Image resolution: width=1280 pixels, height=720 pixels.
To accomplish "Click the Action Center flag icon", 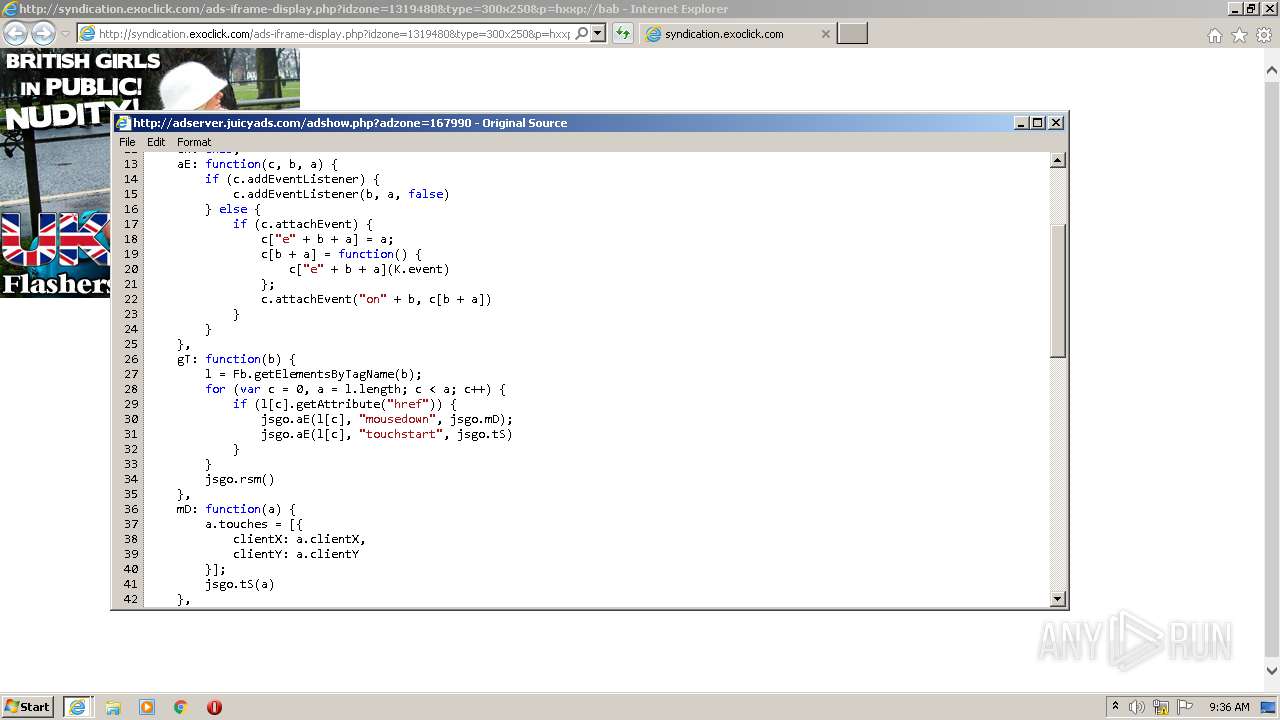I will click(1185, 707).
